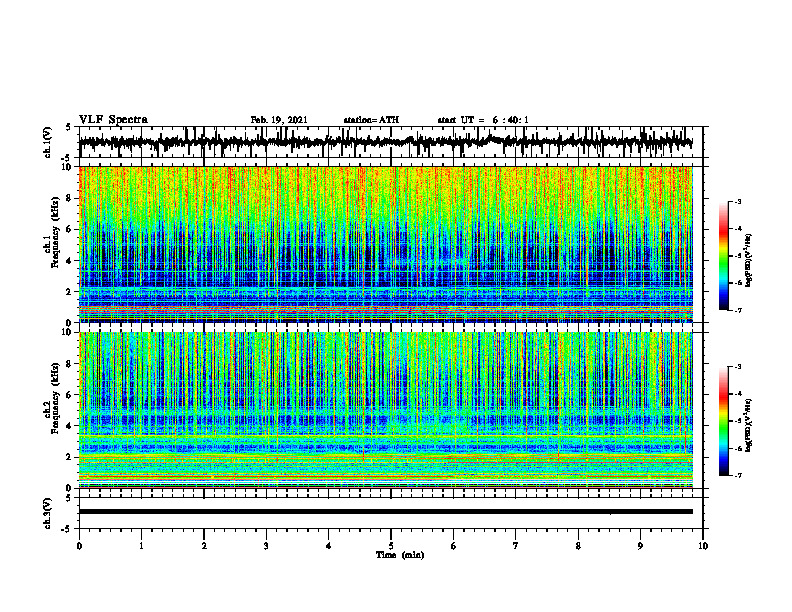
Task: Click time axis tick label "1"
Action: (x=141, y=546)
